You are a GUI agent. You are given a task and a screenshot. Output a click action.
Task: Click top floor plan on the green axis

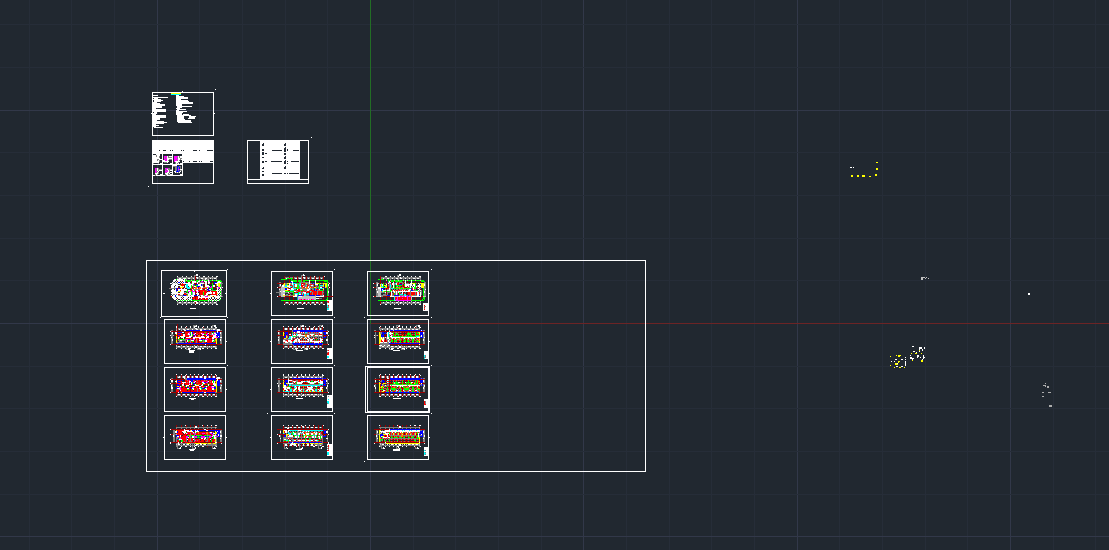point(398,292)
